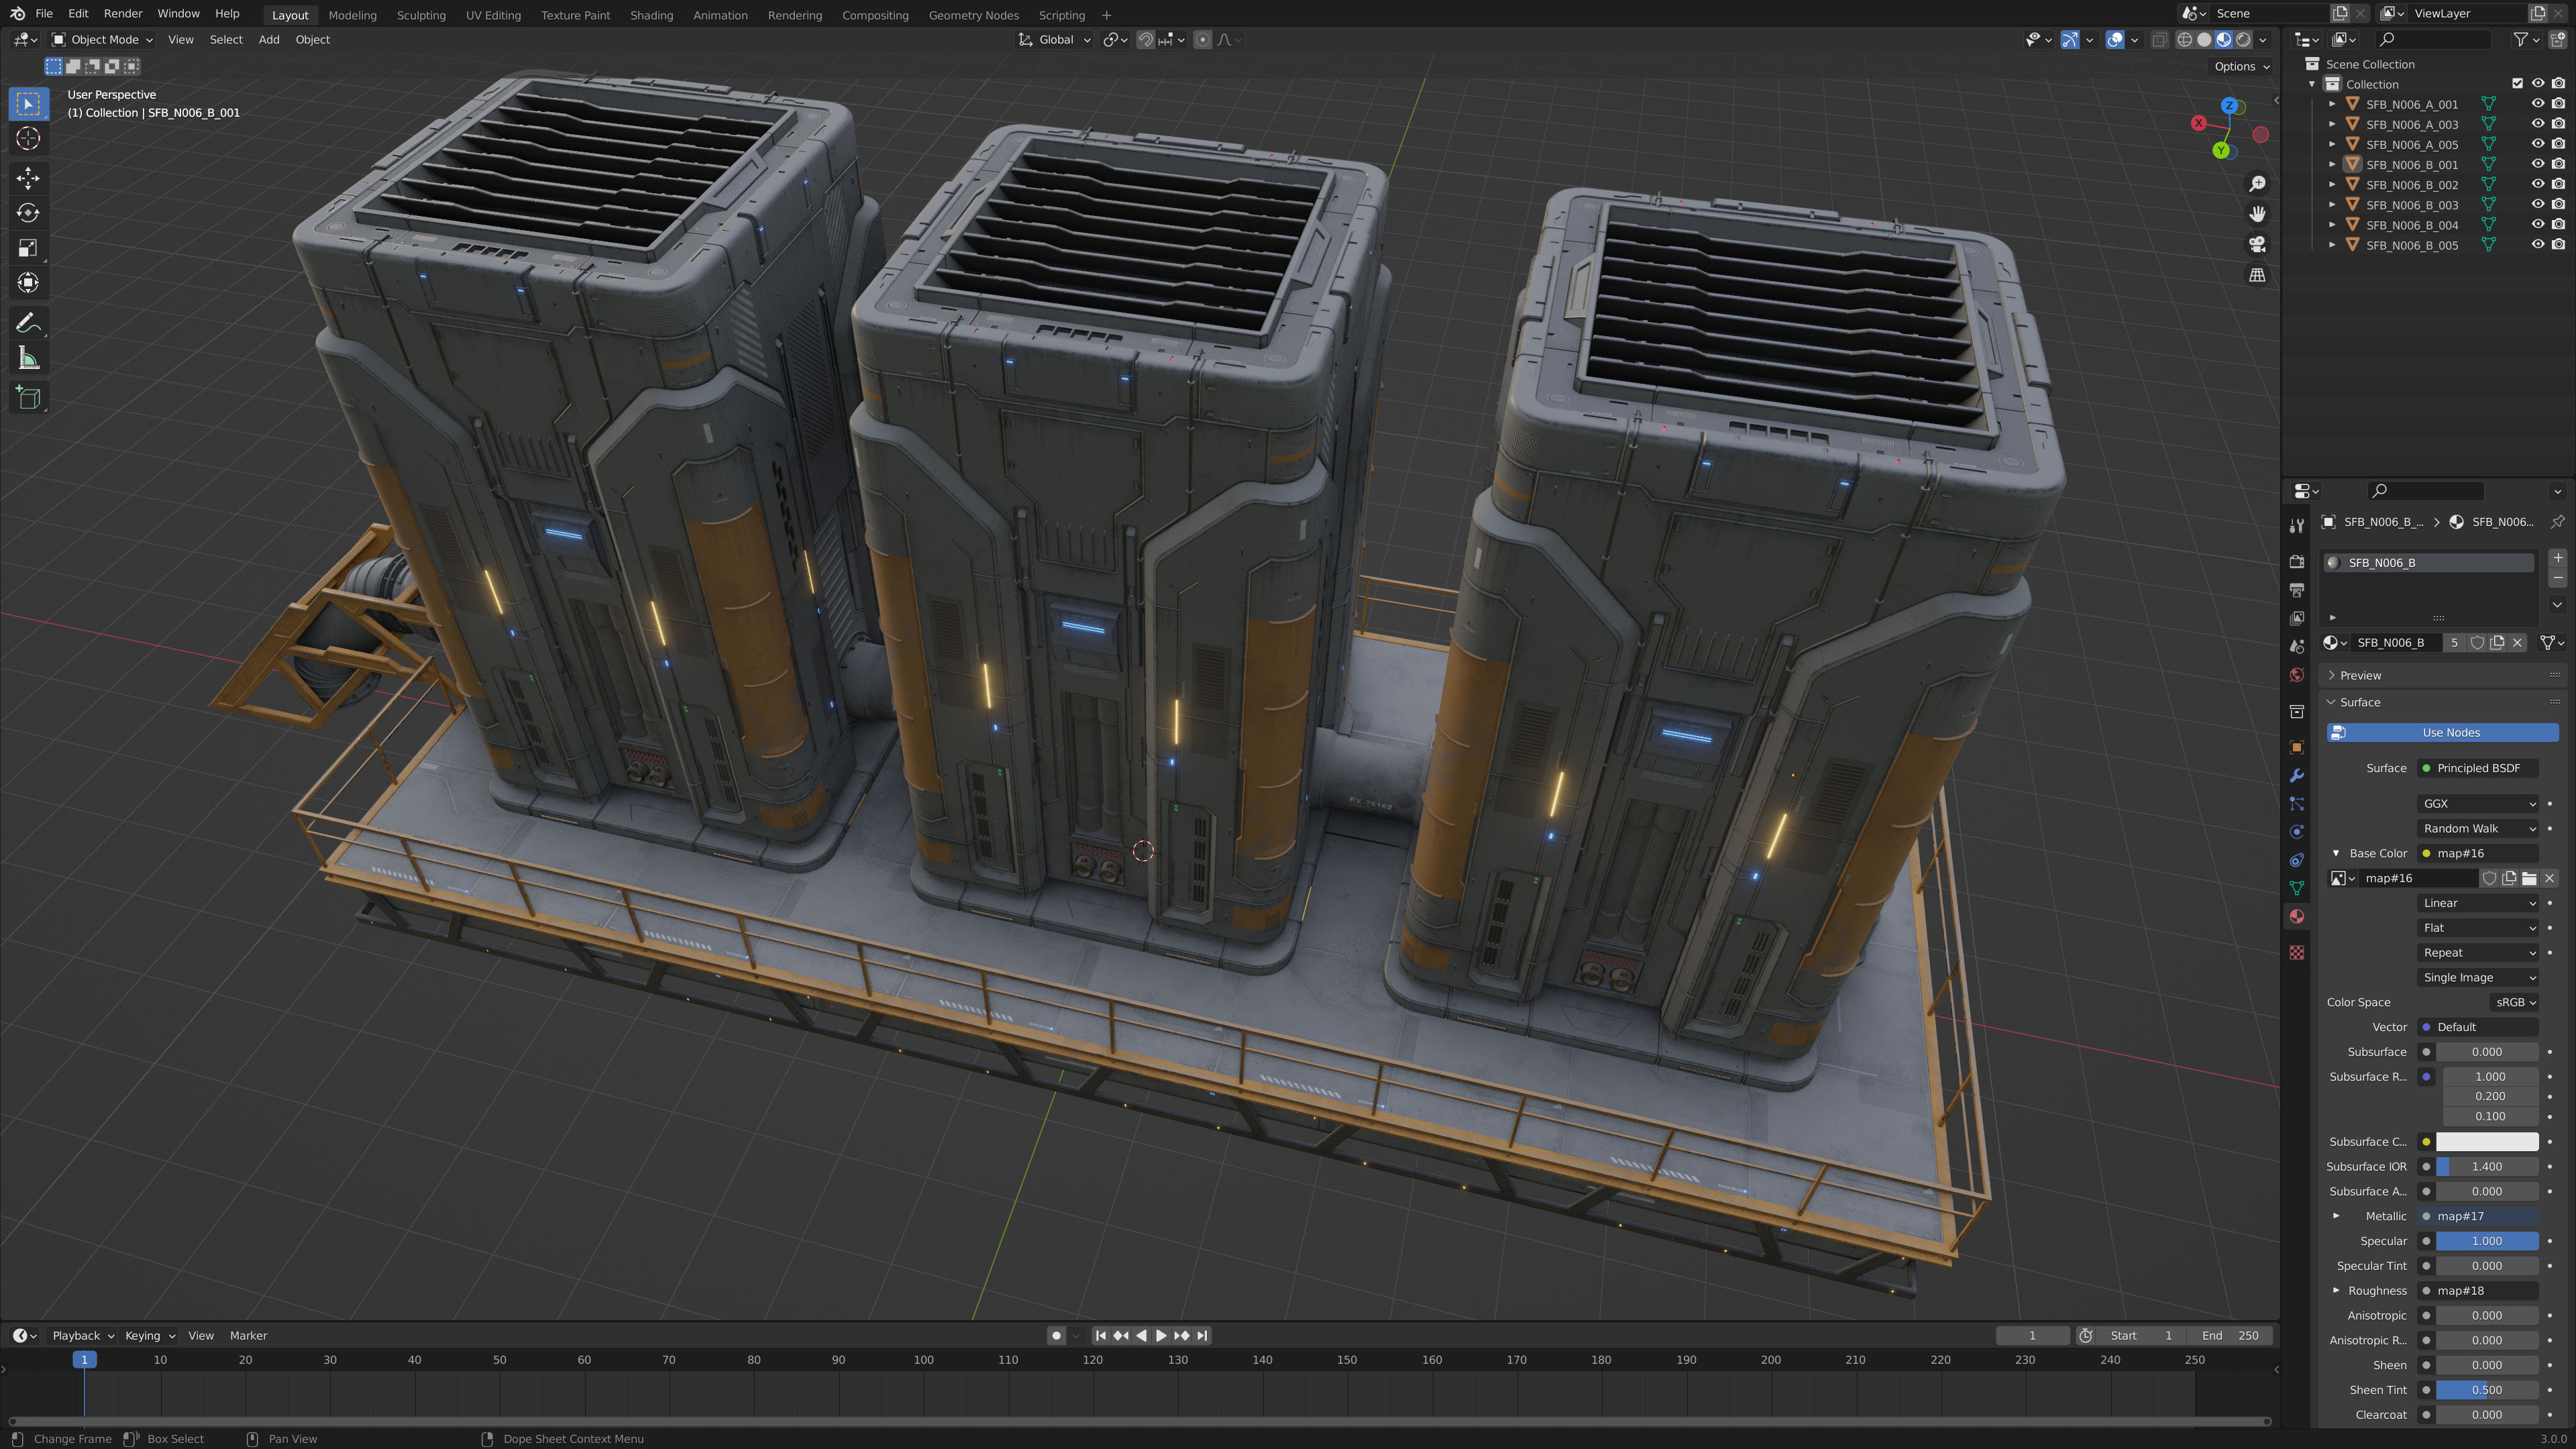The image size is (2576, 1449).
Task: Select the Scale tool
Action: 28,248
